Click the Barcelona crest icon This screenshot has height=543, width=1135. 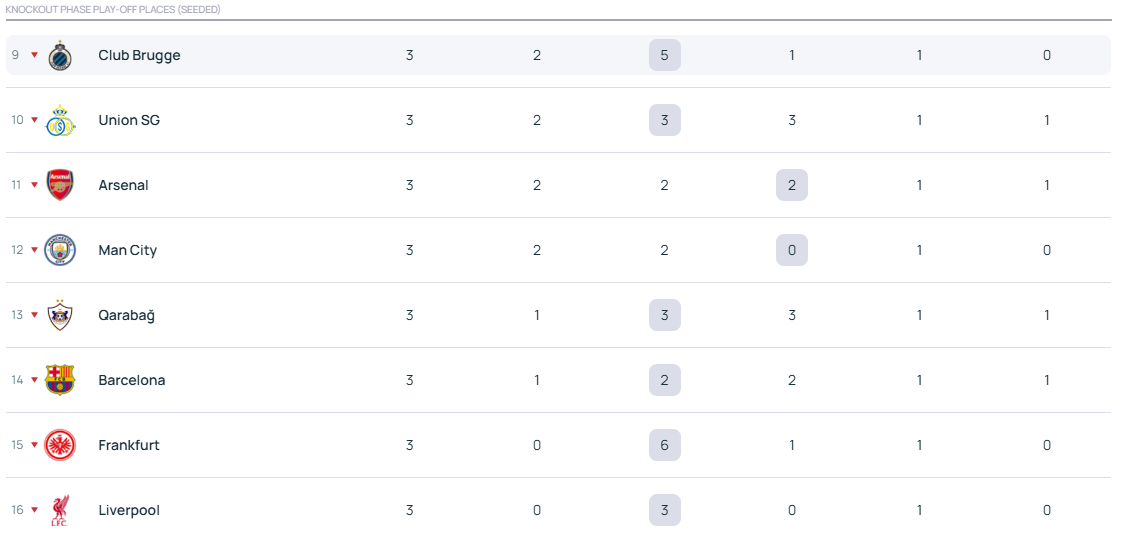click(60, 380)
